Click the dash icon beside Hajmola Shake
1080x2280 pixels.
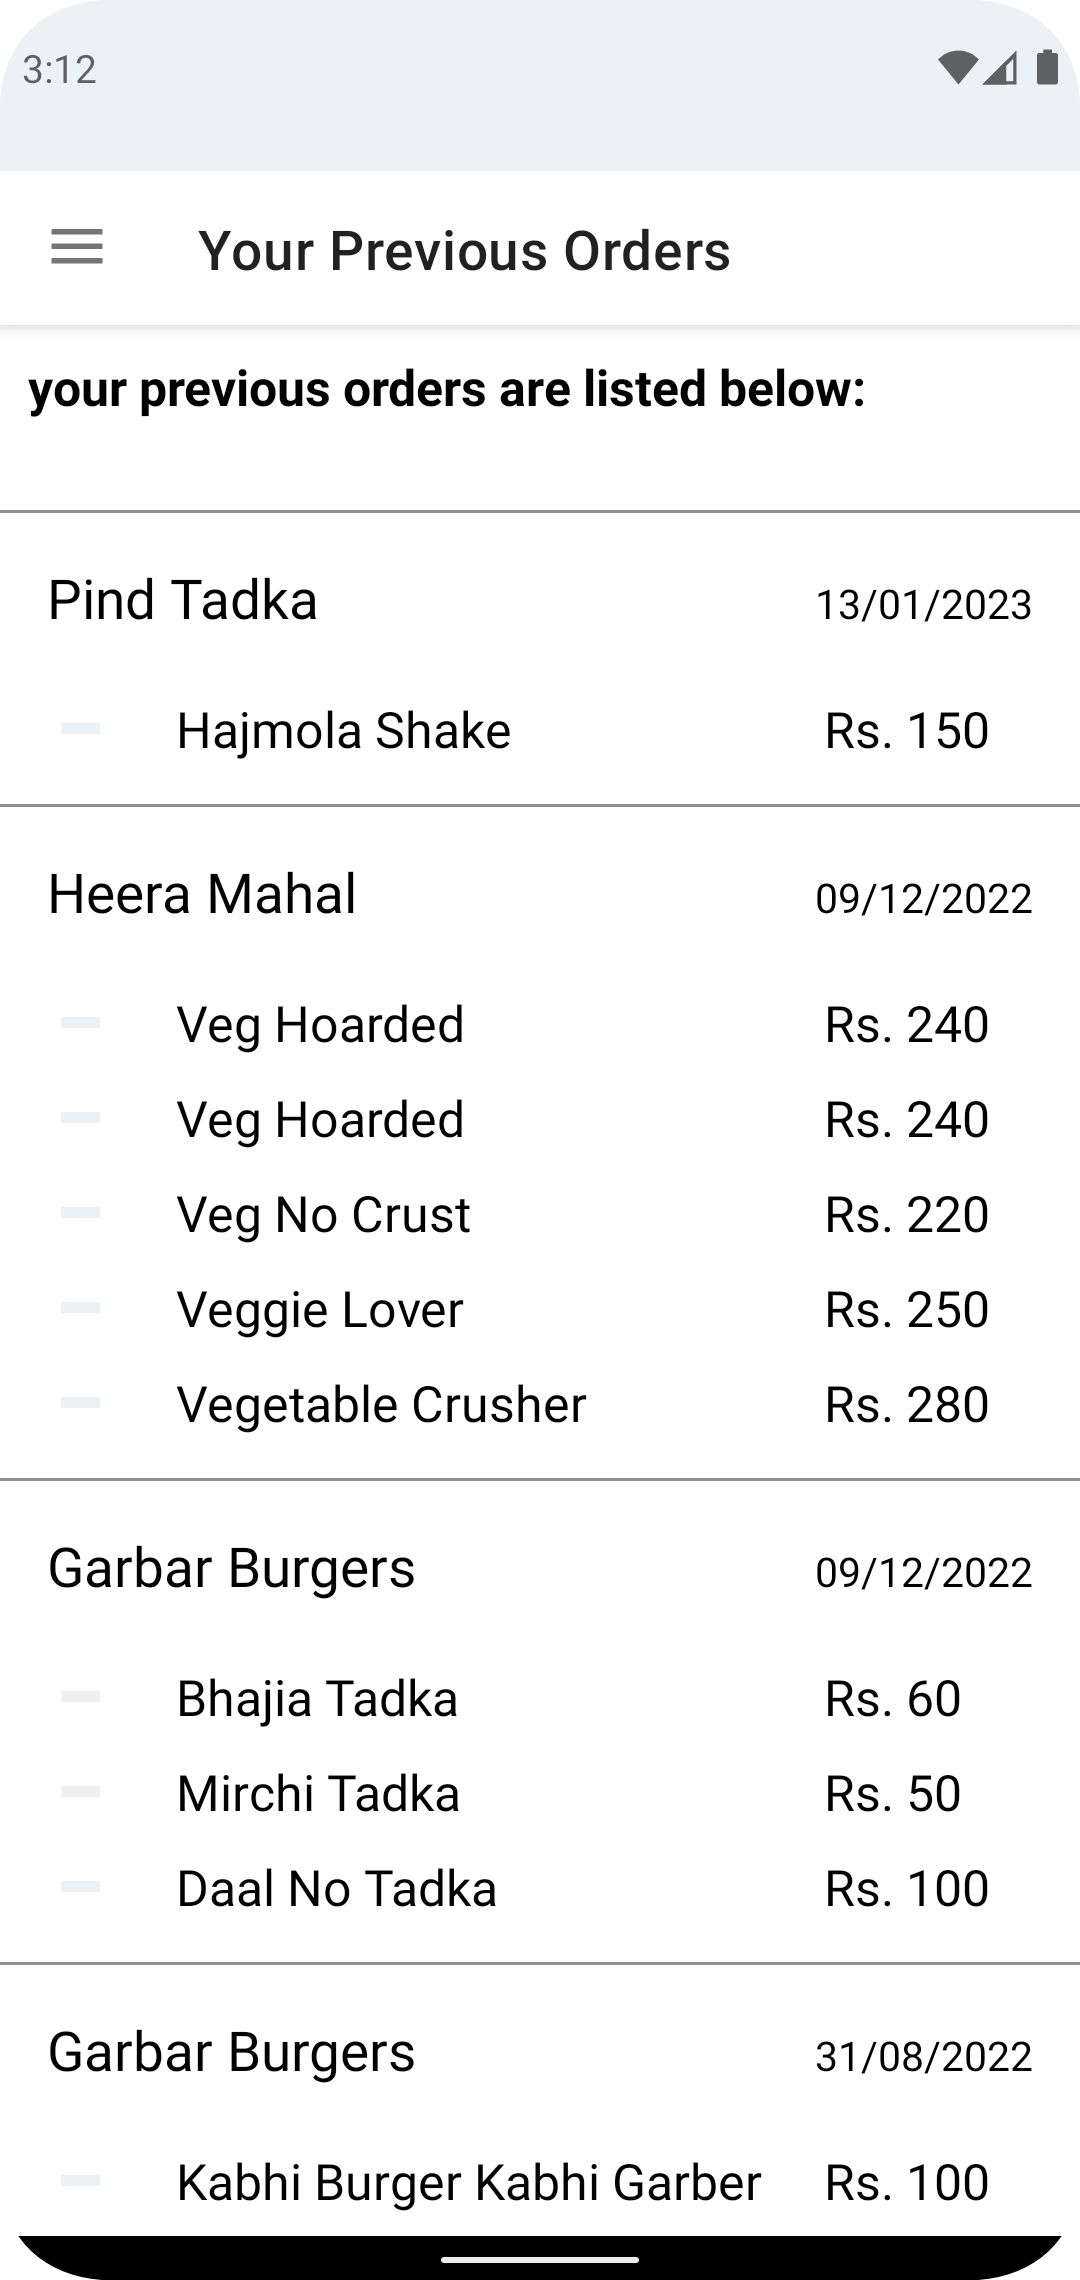[x=80, y=729]
